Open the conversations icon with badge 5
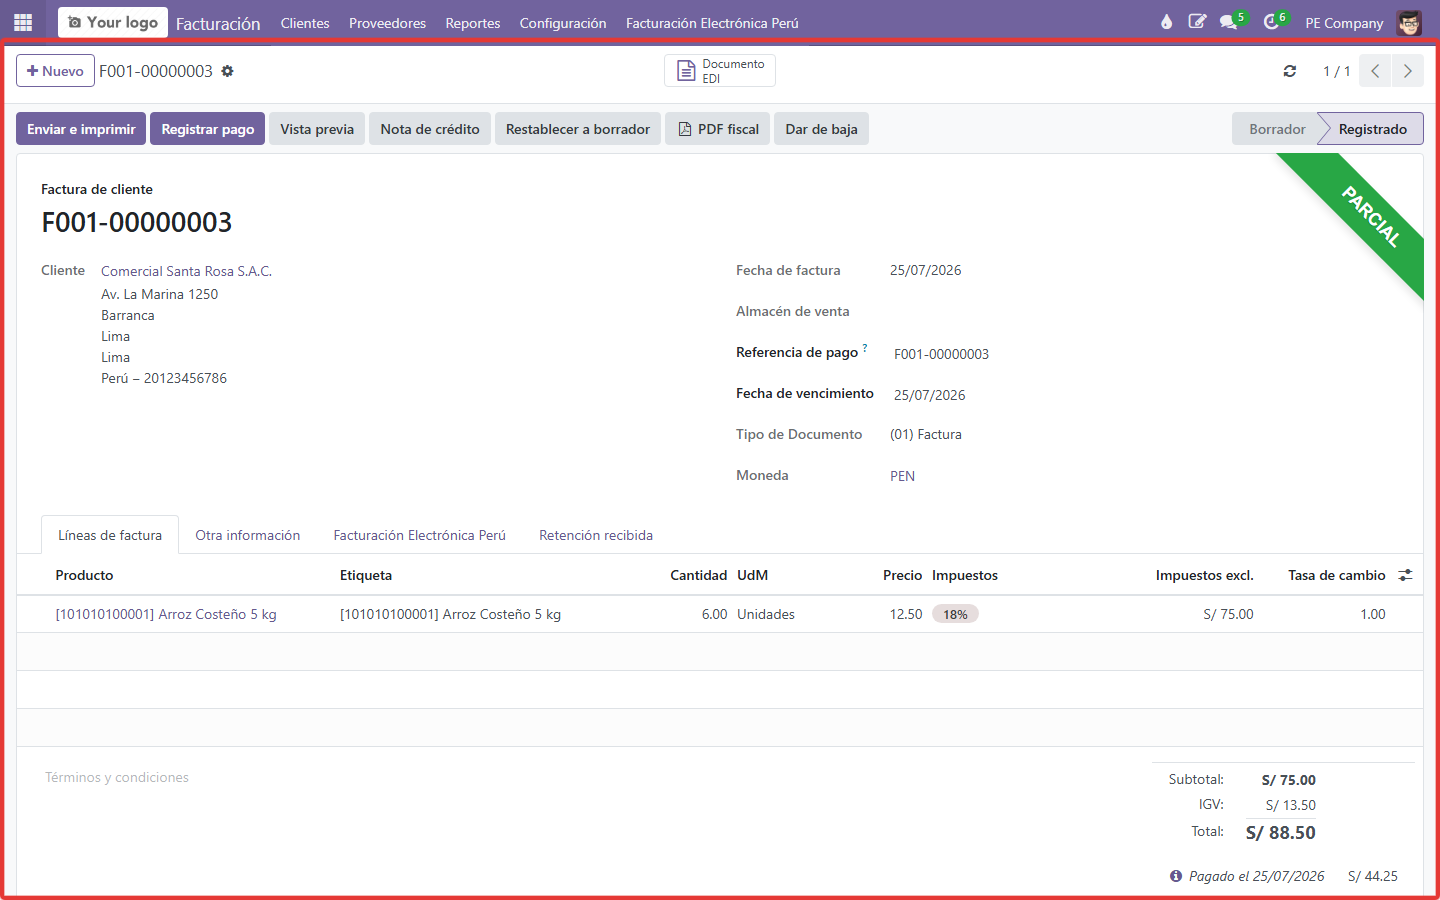Viewport: 1440px width, 900px height. coord(1229,22)
